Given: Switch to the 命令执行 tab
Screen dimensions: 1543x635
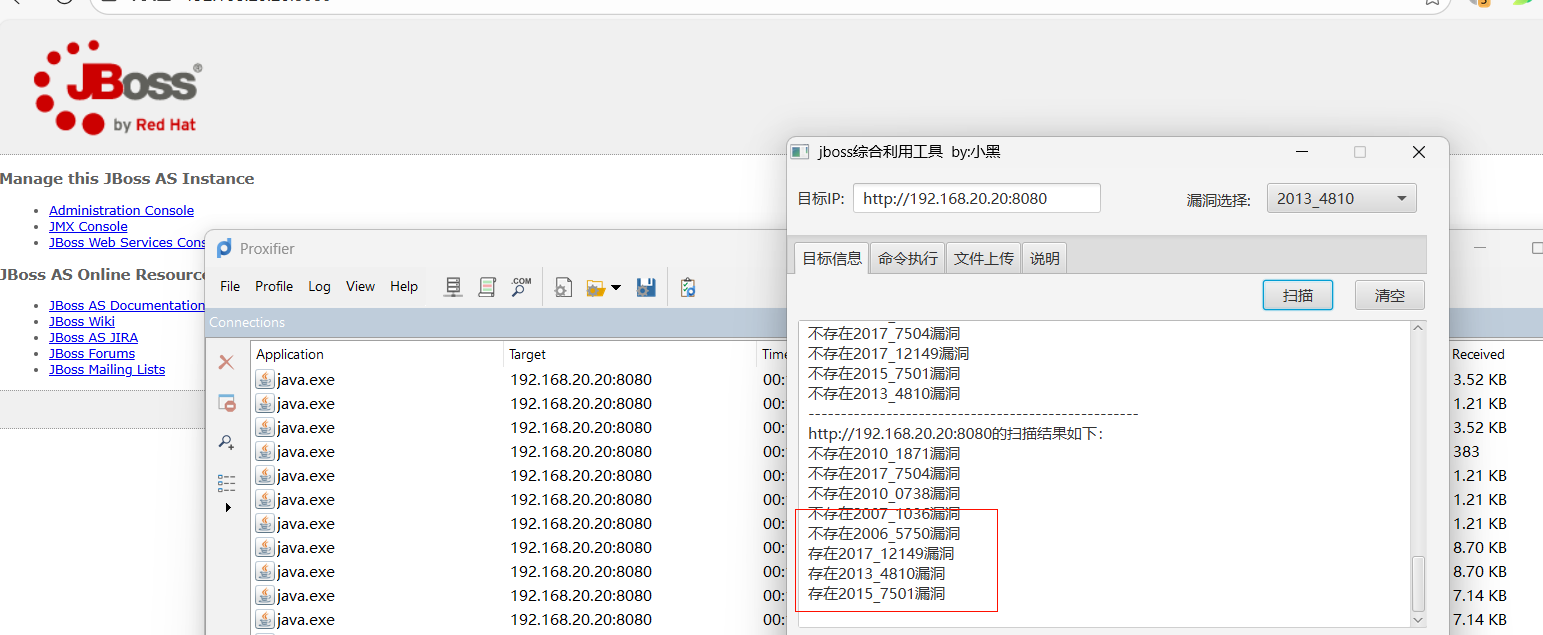Looking at the screenshot, I should [x=907, y=258].
